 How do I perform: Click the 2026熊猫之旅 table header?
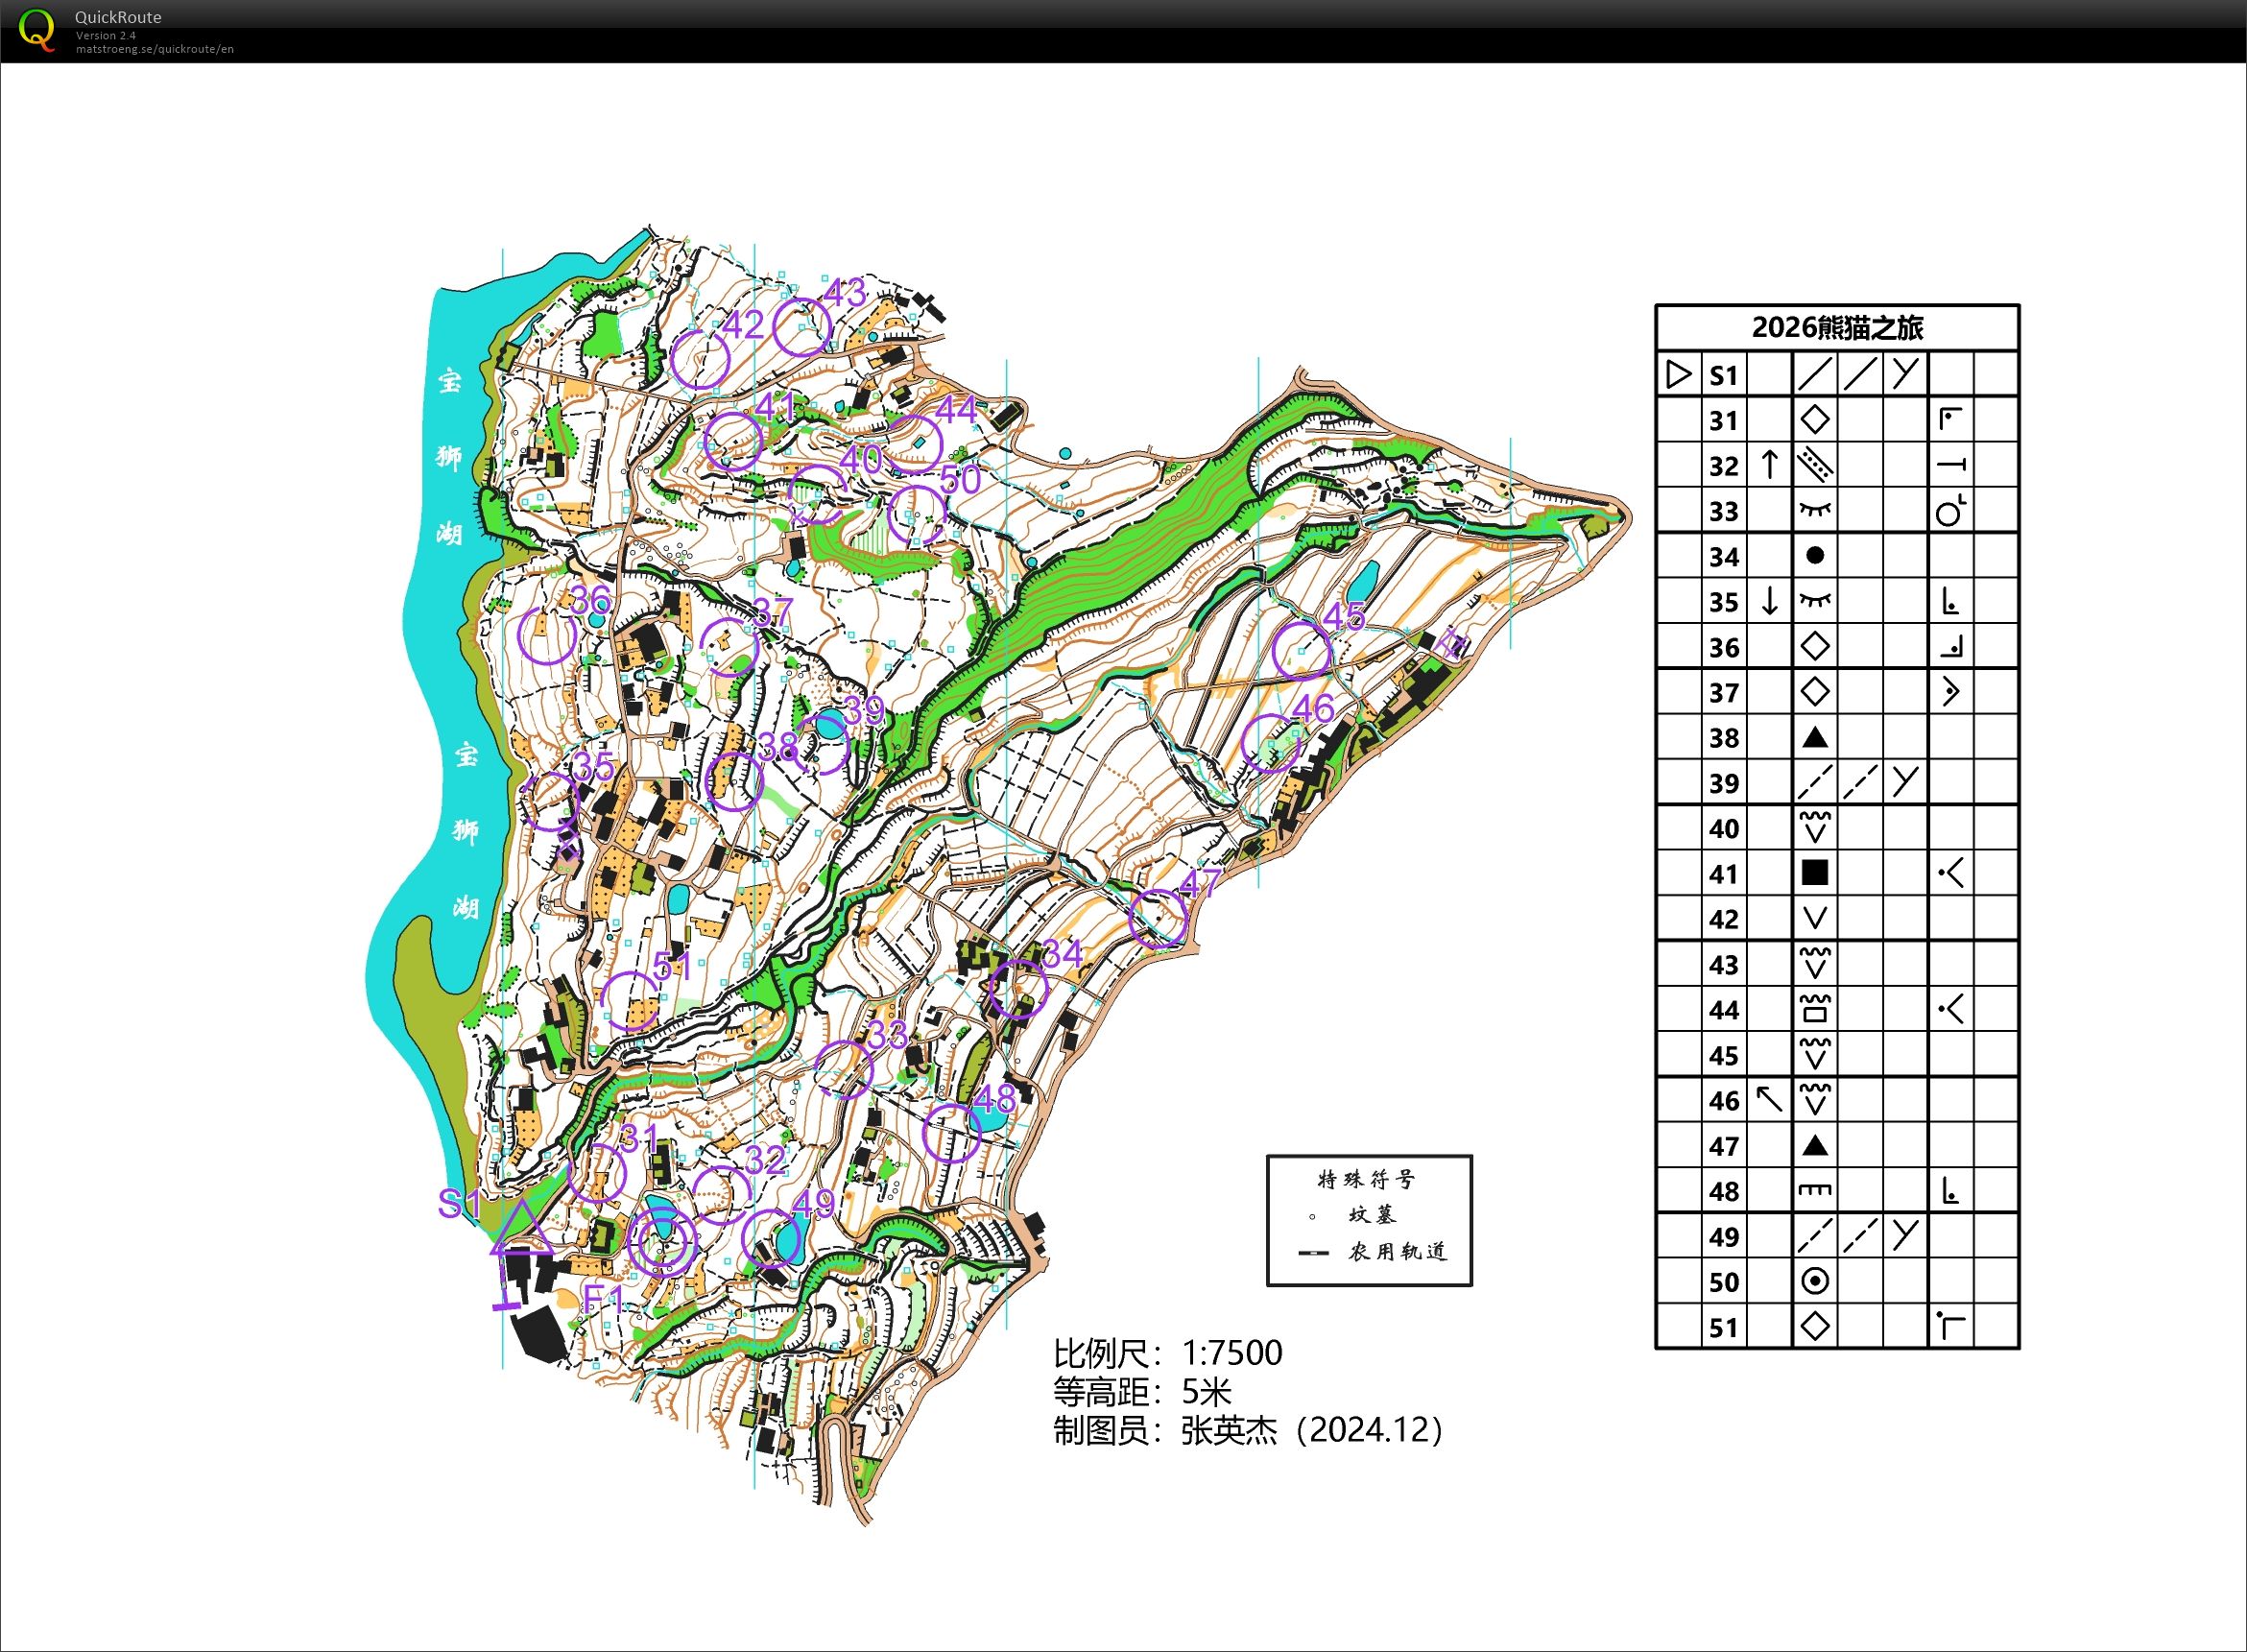1836,328
